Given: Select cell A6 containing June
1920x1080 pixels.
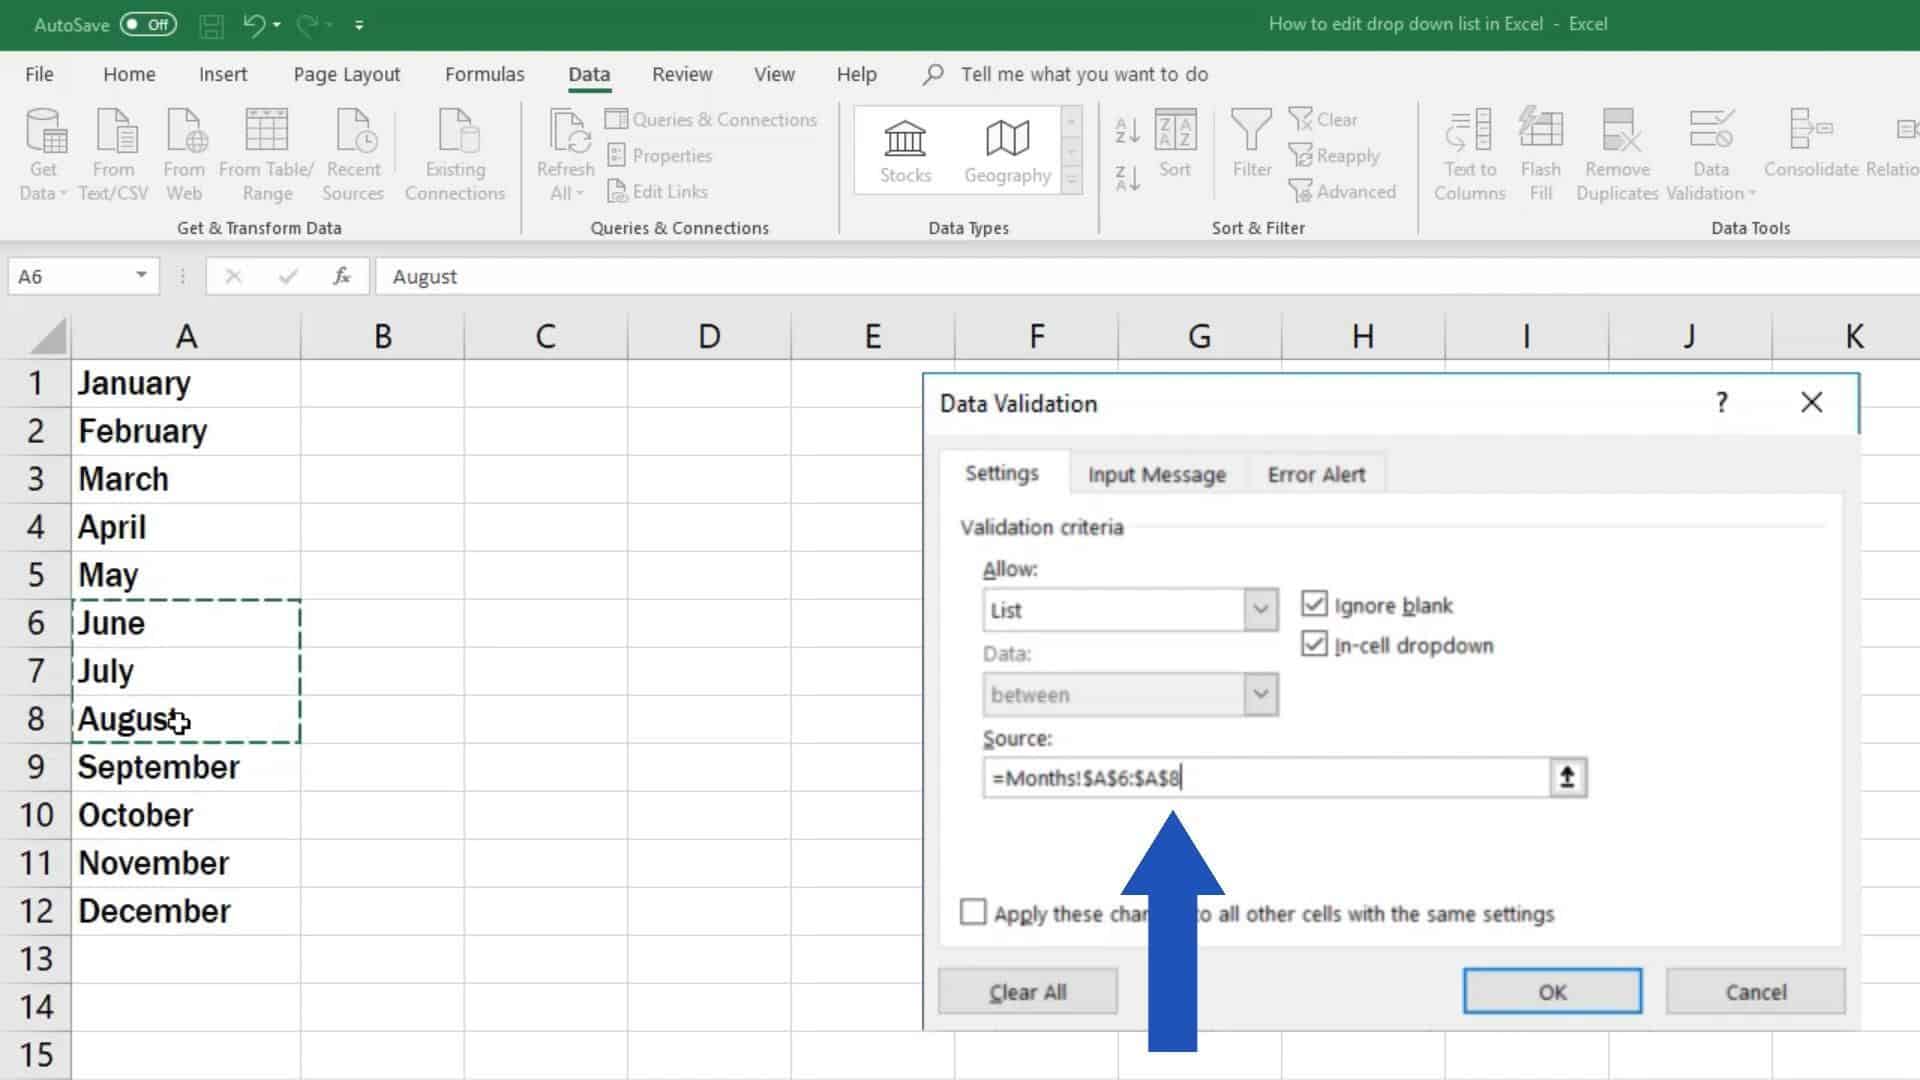Looking at the screenshot, I should pyautogui.click(x=185, y=621).
